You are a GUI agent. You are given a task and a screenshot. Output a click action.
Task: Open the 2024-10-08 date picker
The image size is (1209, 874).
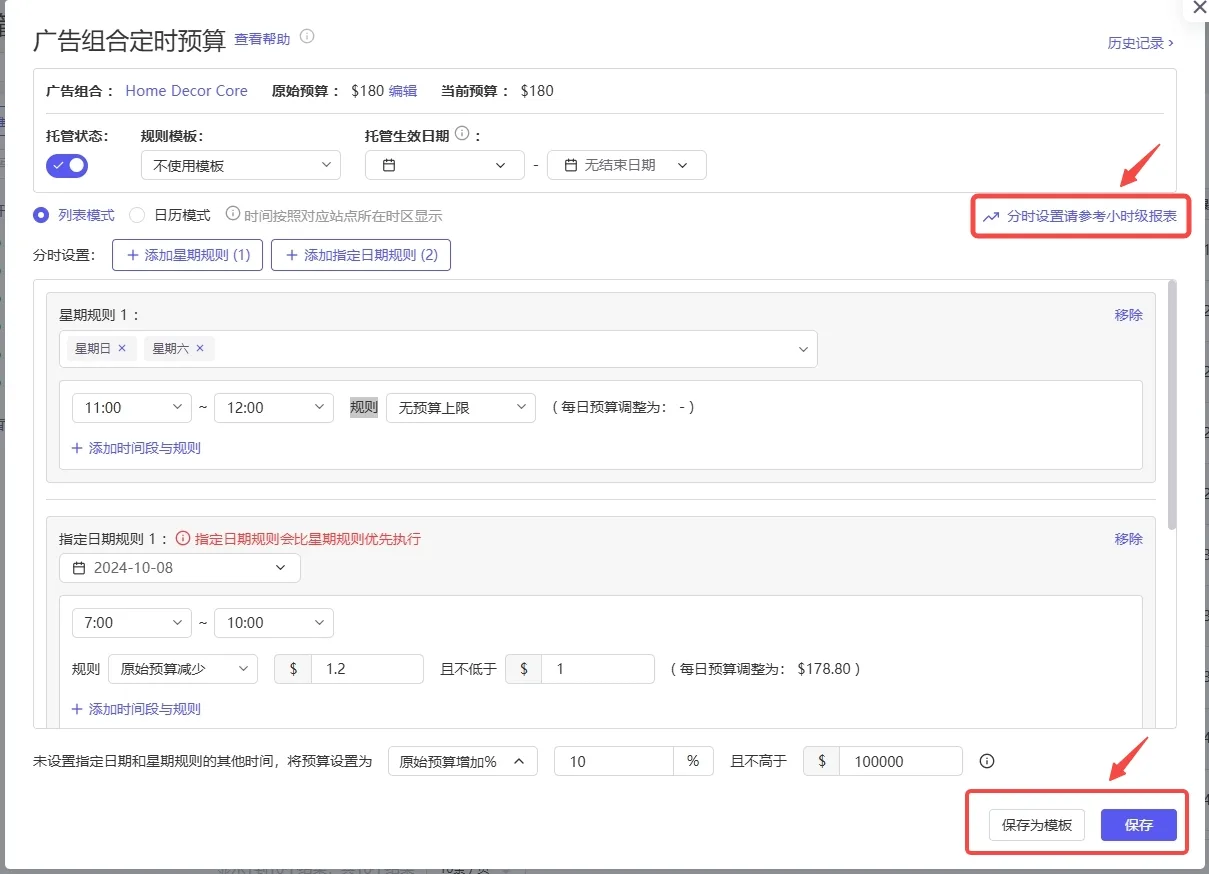pyautogui.click(x=180, y=568)
